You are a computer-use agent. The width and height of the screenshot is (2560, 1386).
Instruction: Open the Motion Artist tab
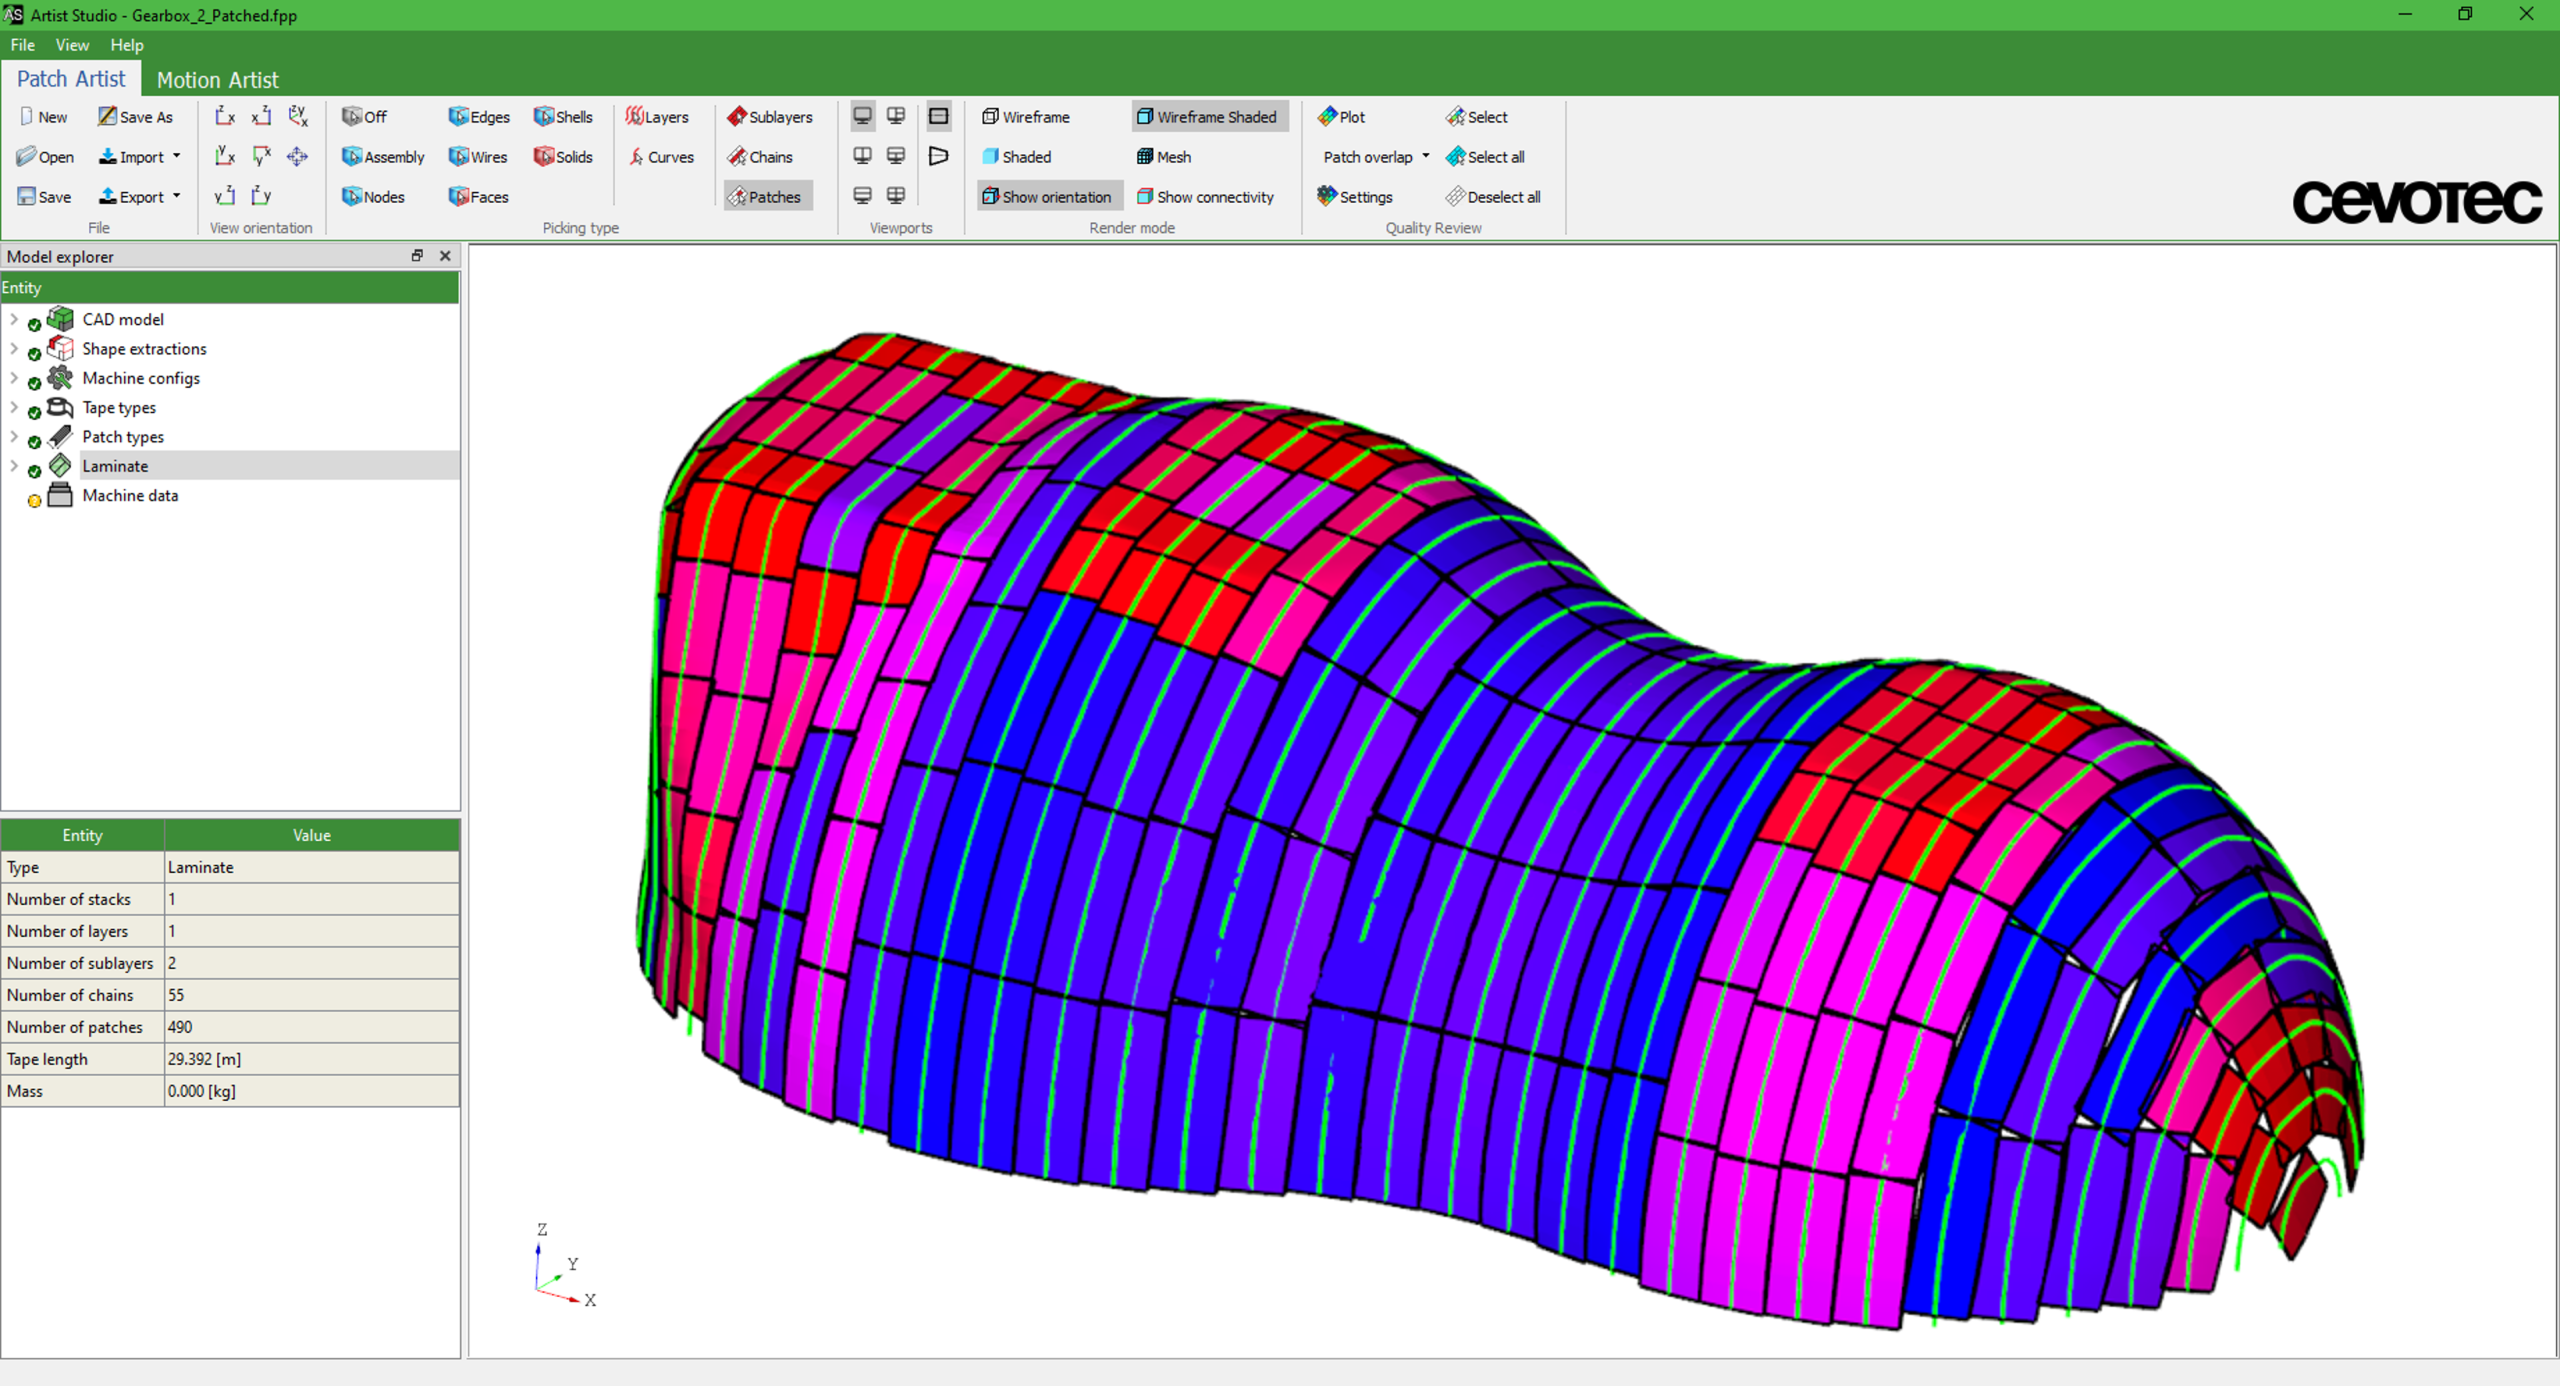coord(217,79)
